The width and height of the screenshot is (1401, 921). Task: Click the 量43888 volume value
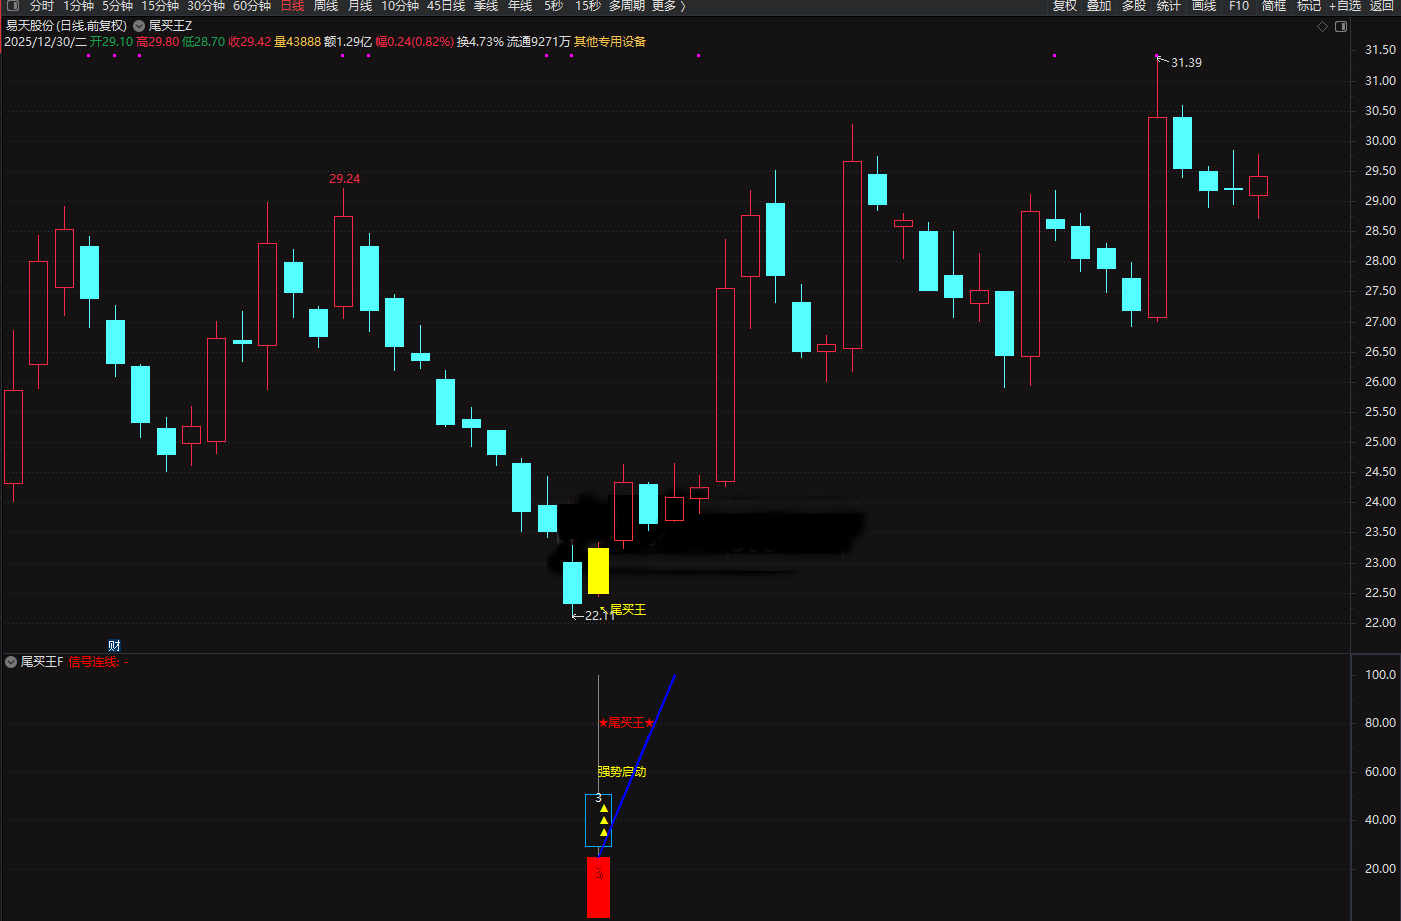298,42
